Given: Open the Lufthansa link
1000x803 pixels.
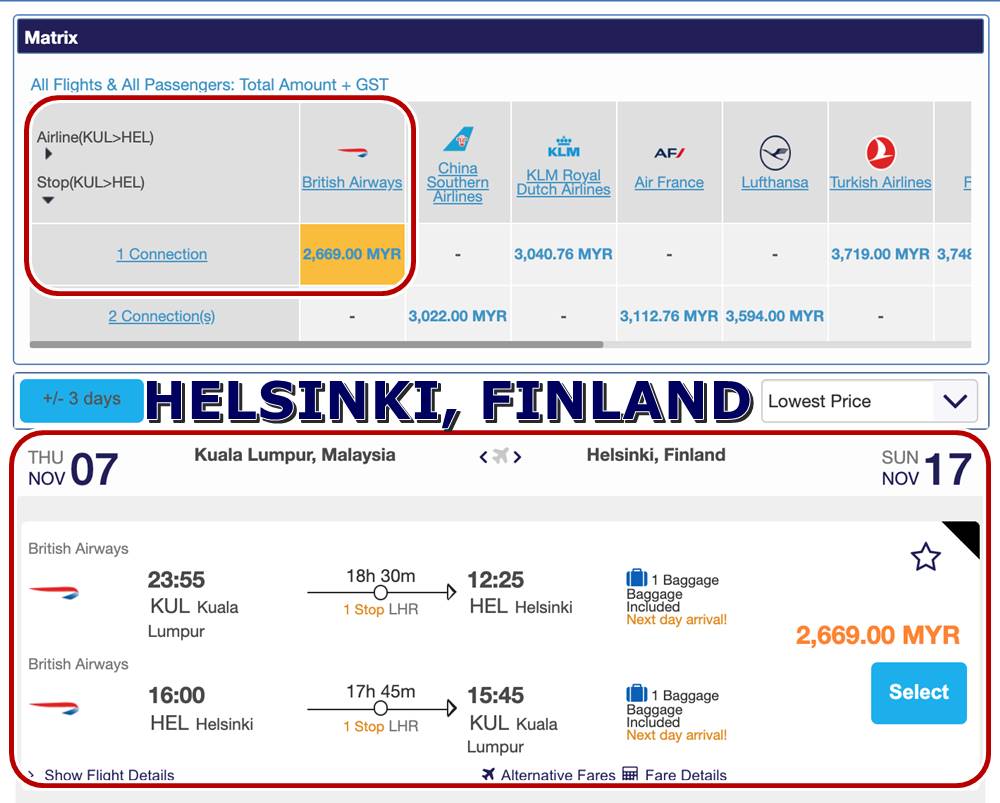Looking at the screenshot, I should click(775, 182).
